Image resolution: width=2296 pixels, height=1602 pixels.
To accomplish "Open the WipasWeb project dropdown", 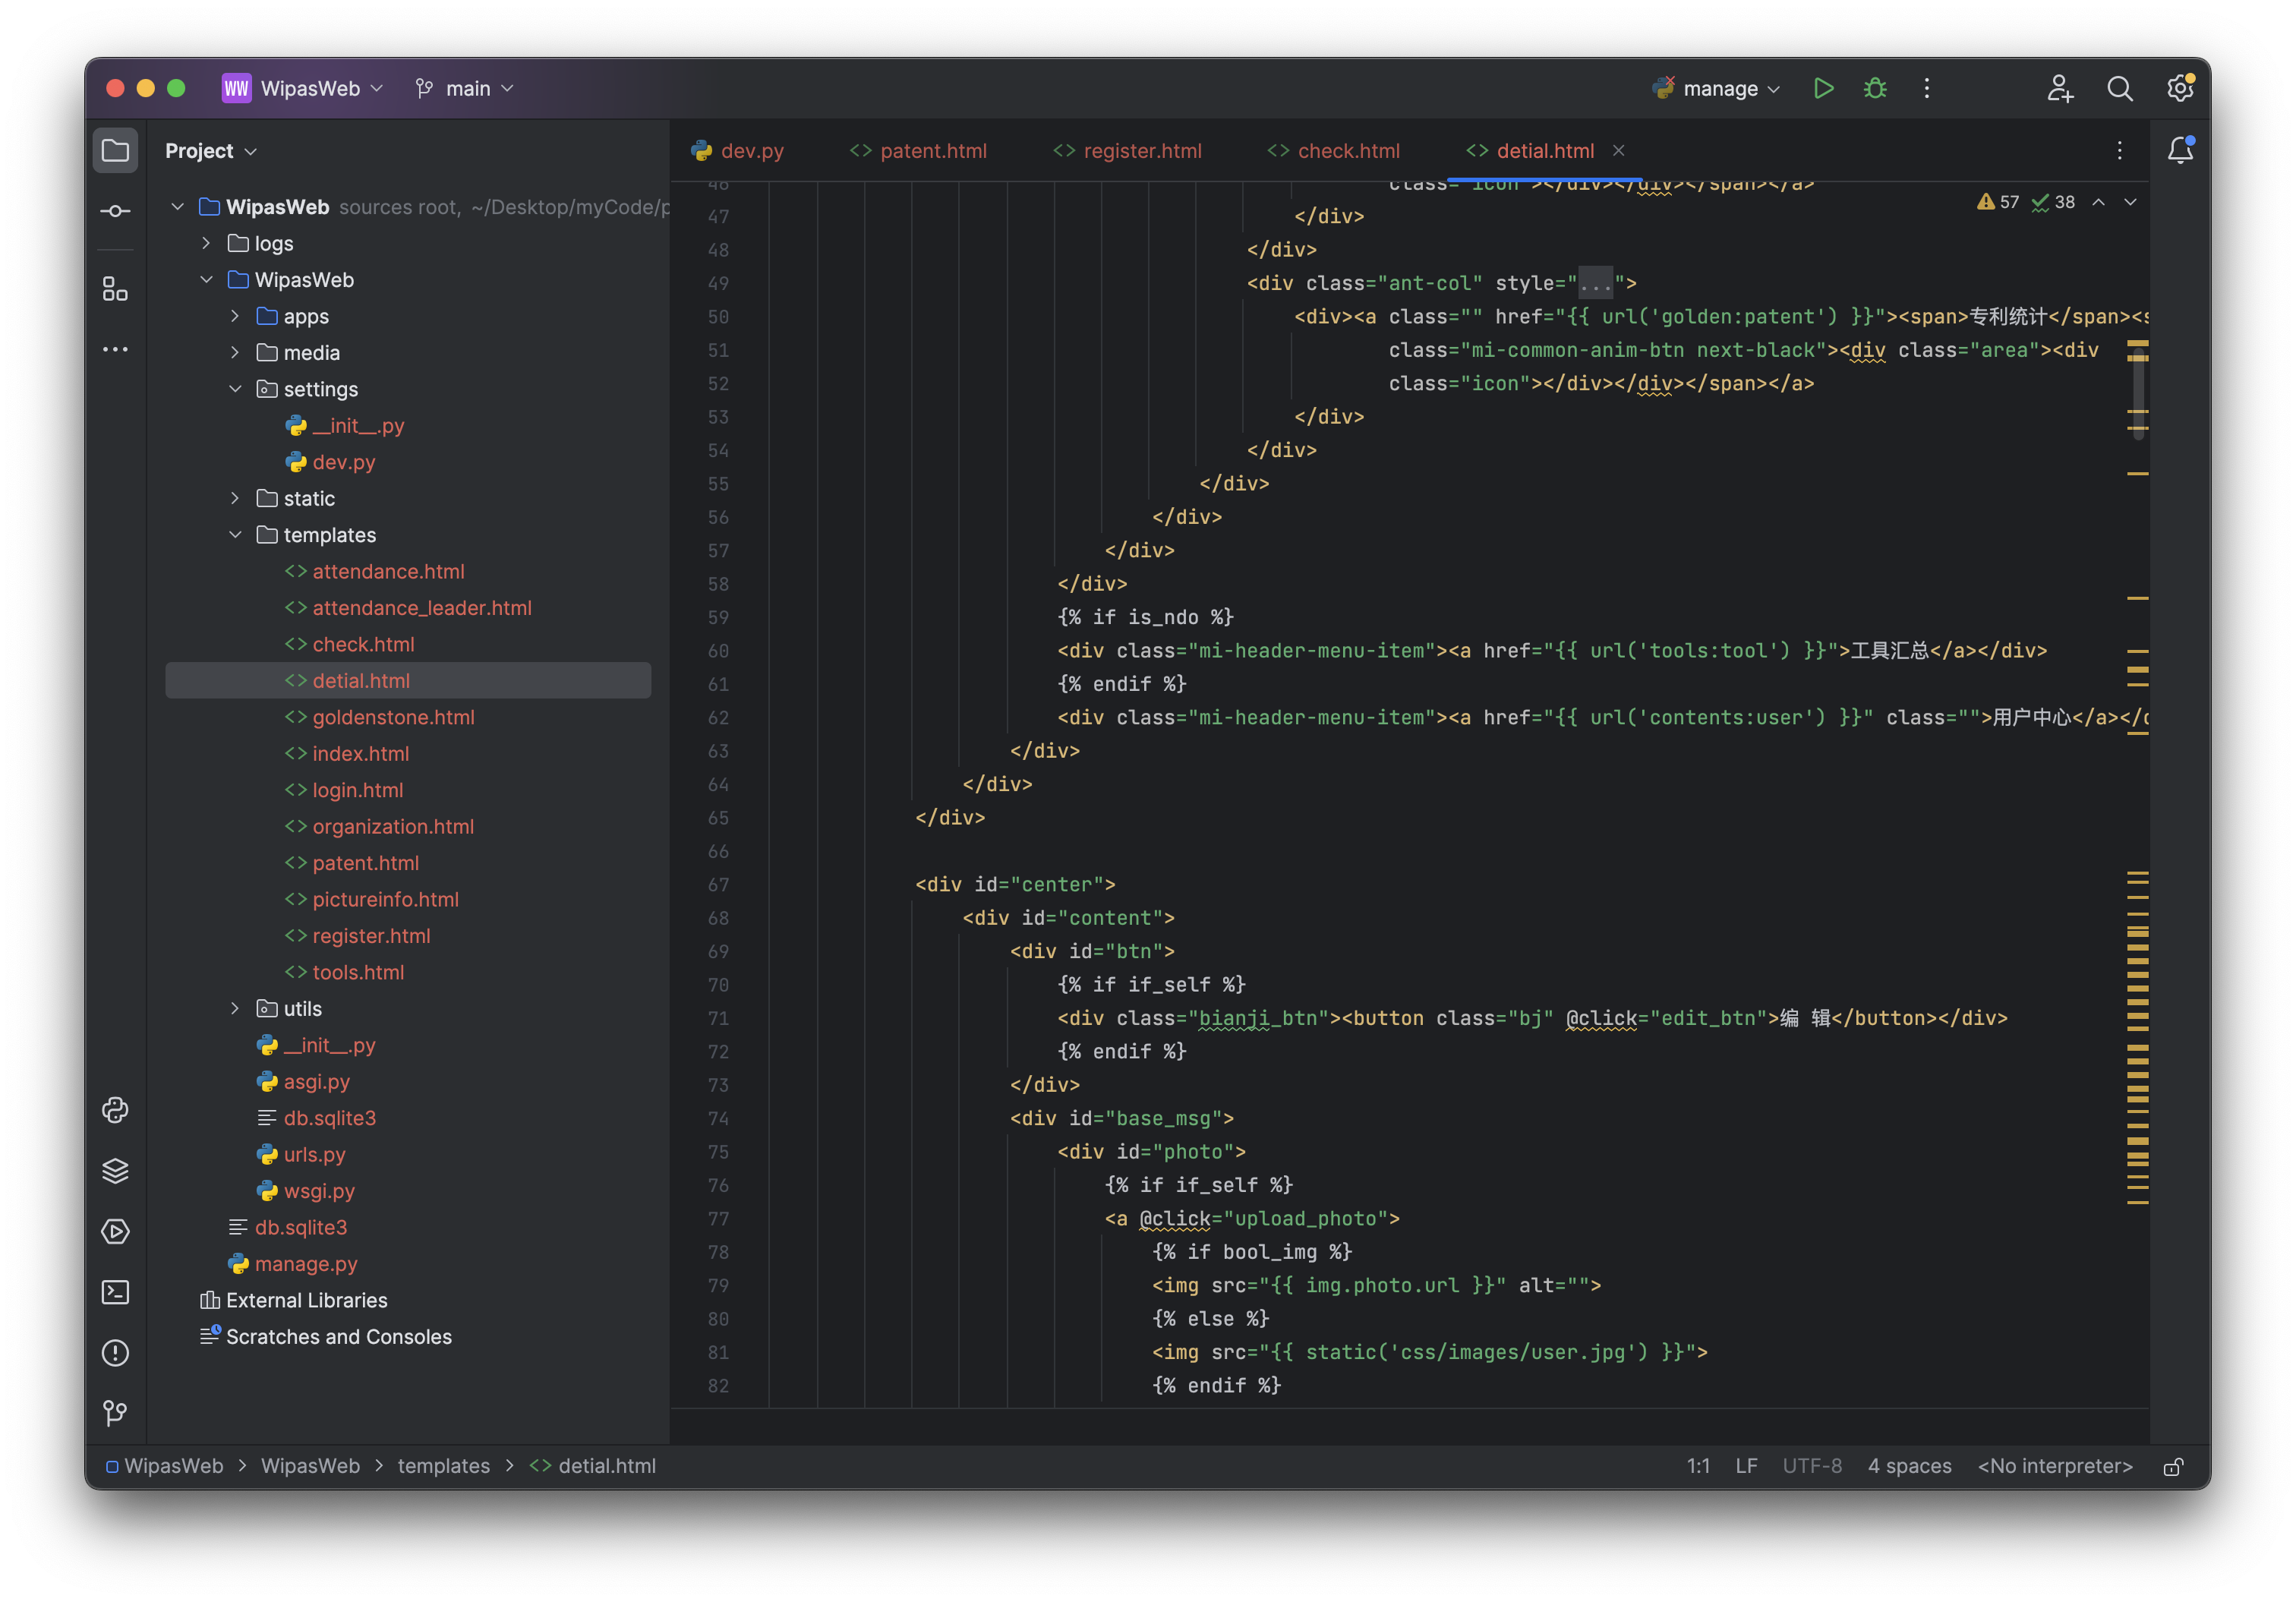I will 321,88.
